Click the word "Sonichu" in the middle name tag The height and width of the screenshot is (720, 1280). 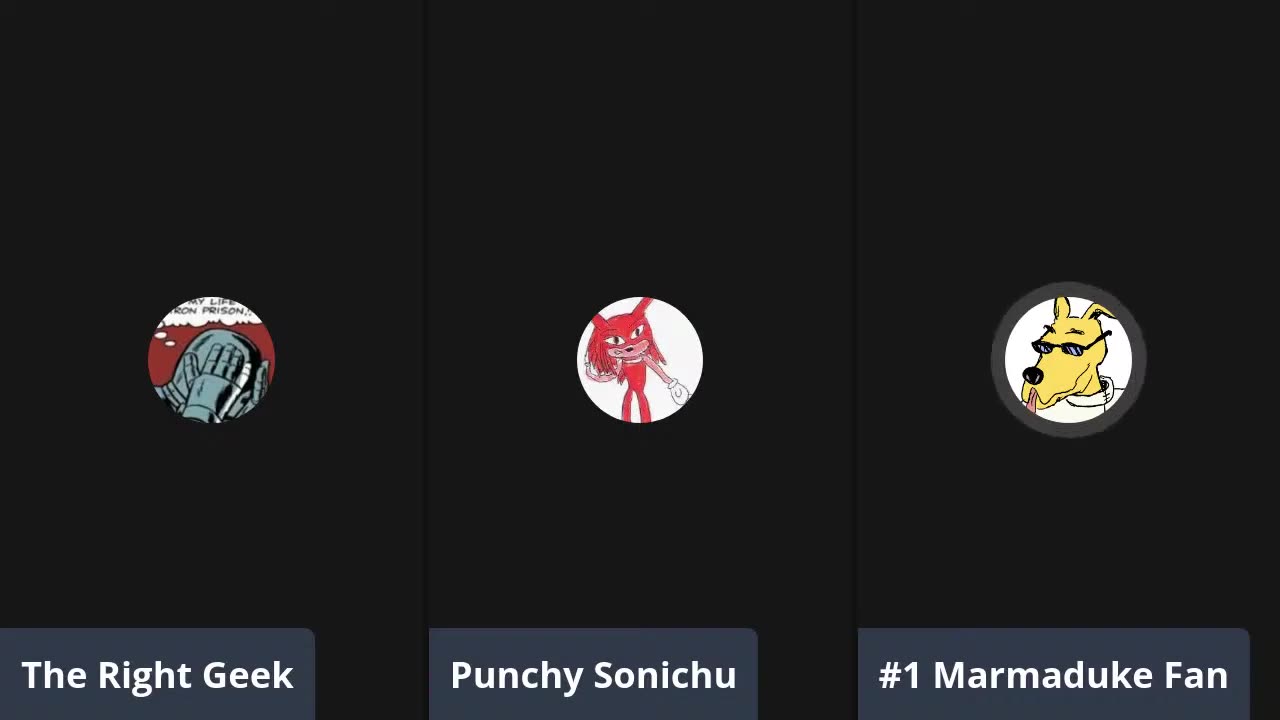pos(665,676)
